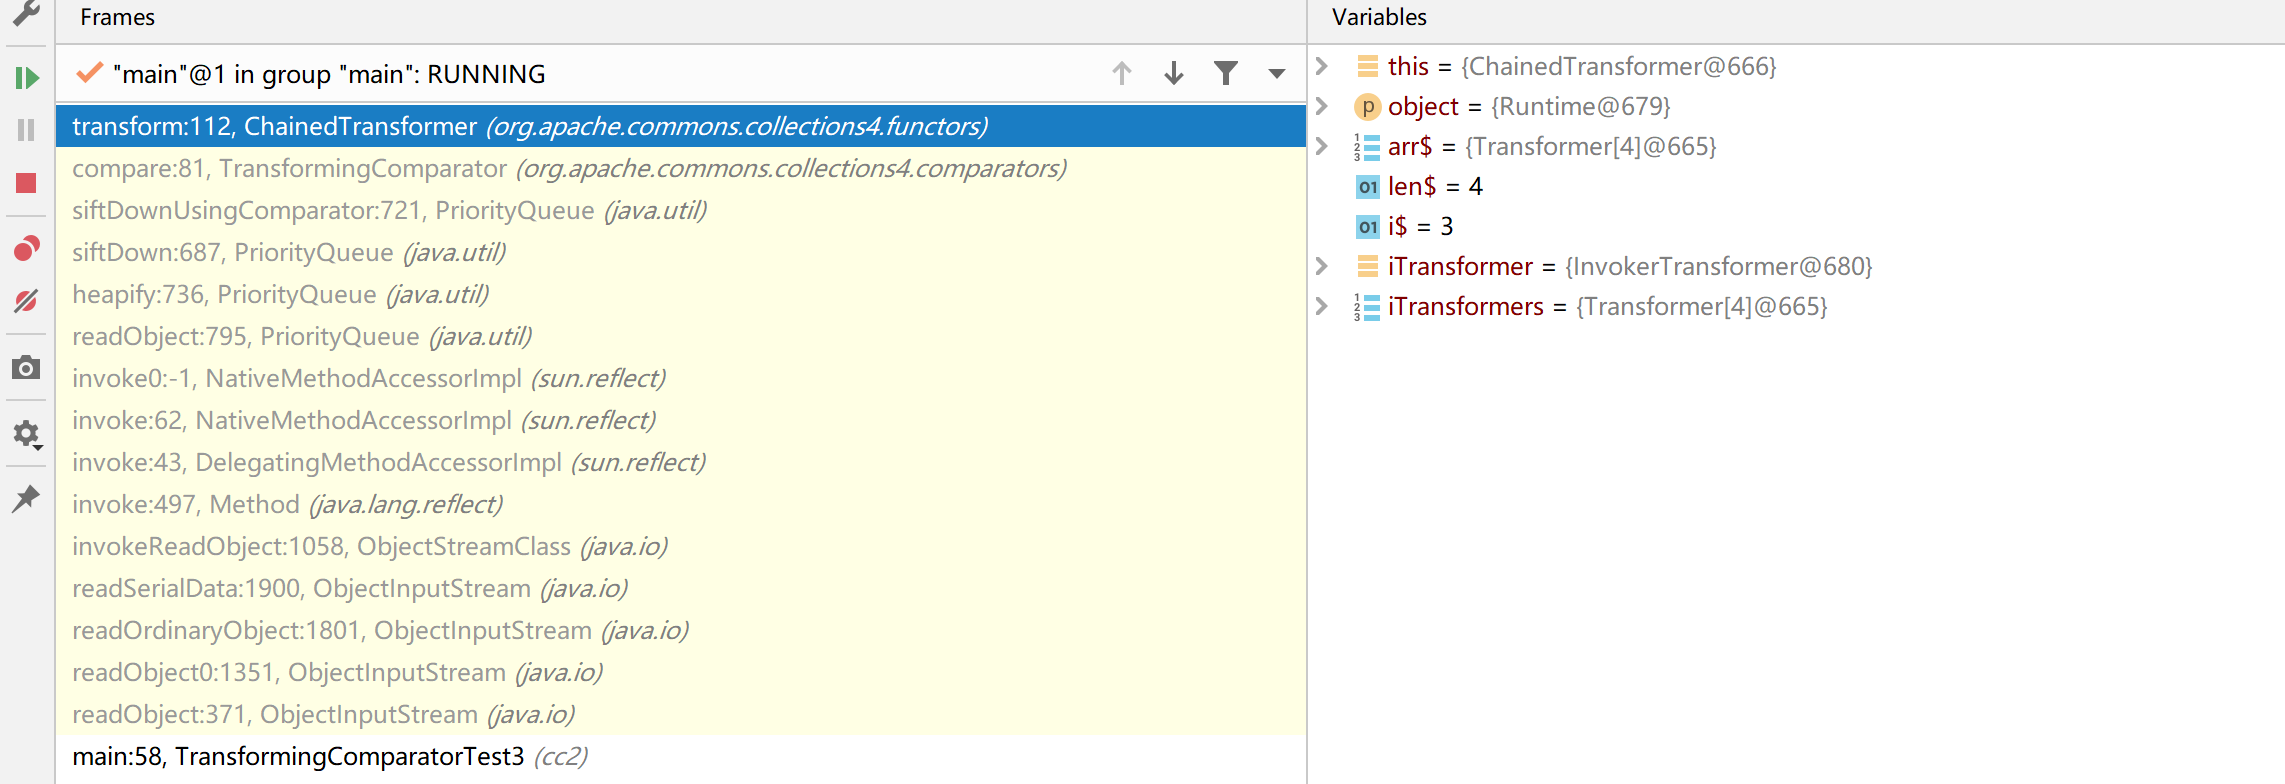Expand the iTransformers array node
This screenshot has height=784, width=2285.
tap(1322, 306)
